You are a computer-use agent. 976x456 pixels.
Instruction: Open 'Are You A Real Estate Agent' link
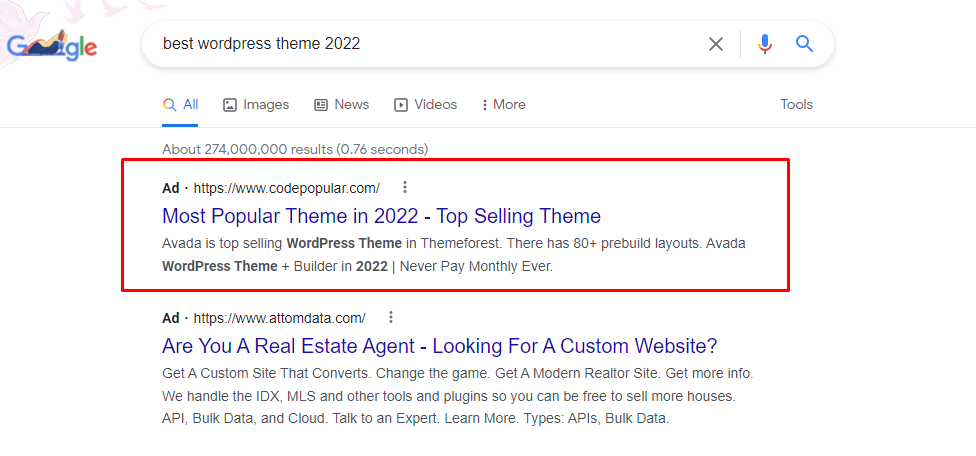tap(439, 346)
